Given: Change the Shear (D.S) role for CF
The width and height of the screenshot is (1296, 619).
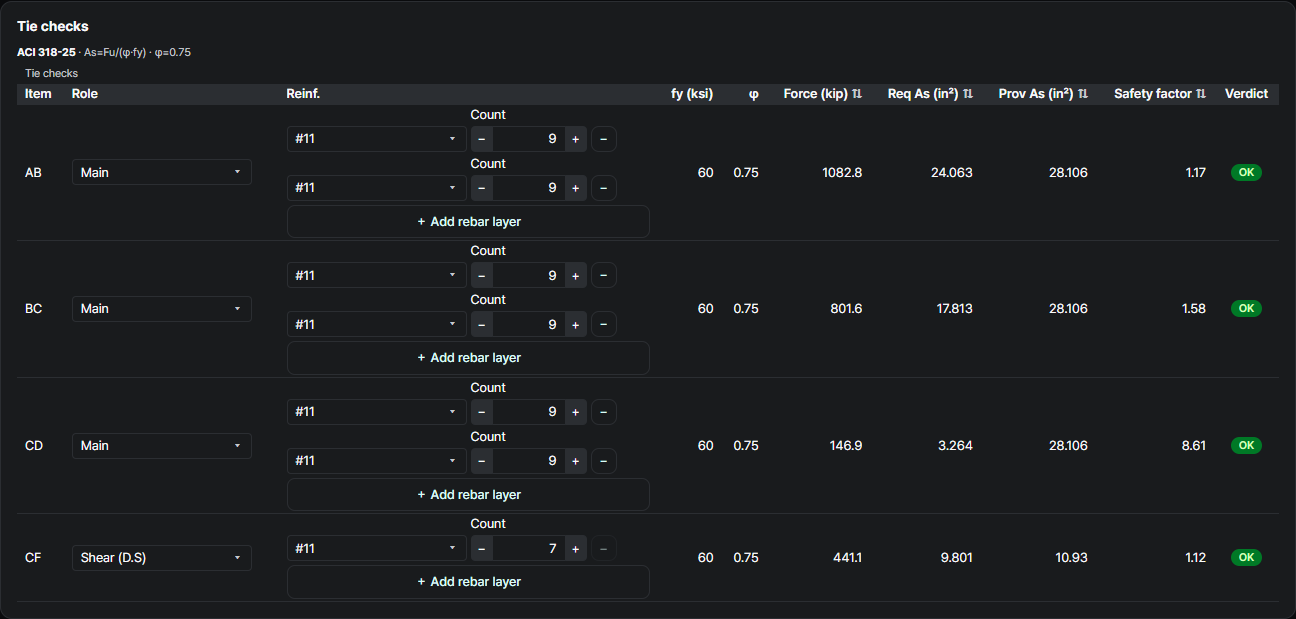Looking at the screenshot, I should tap(162, 558).
